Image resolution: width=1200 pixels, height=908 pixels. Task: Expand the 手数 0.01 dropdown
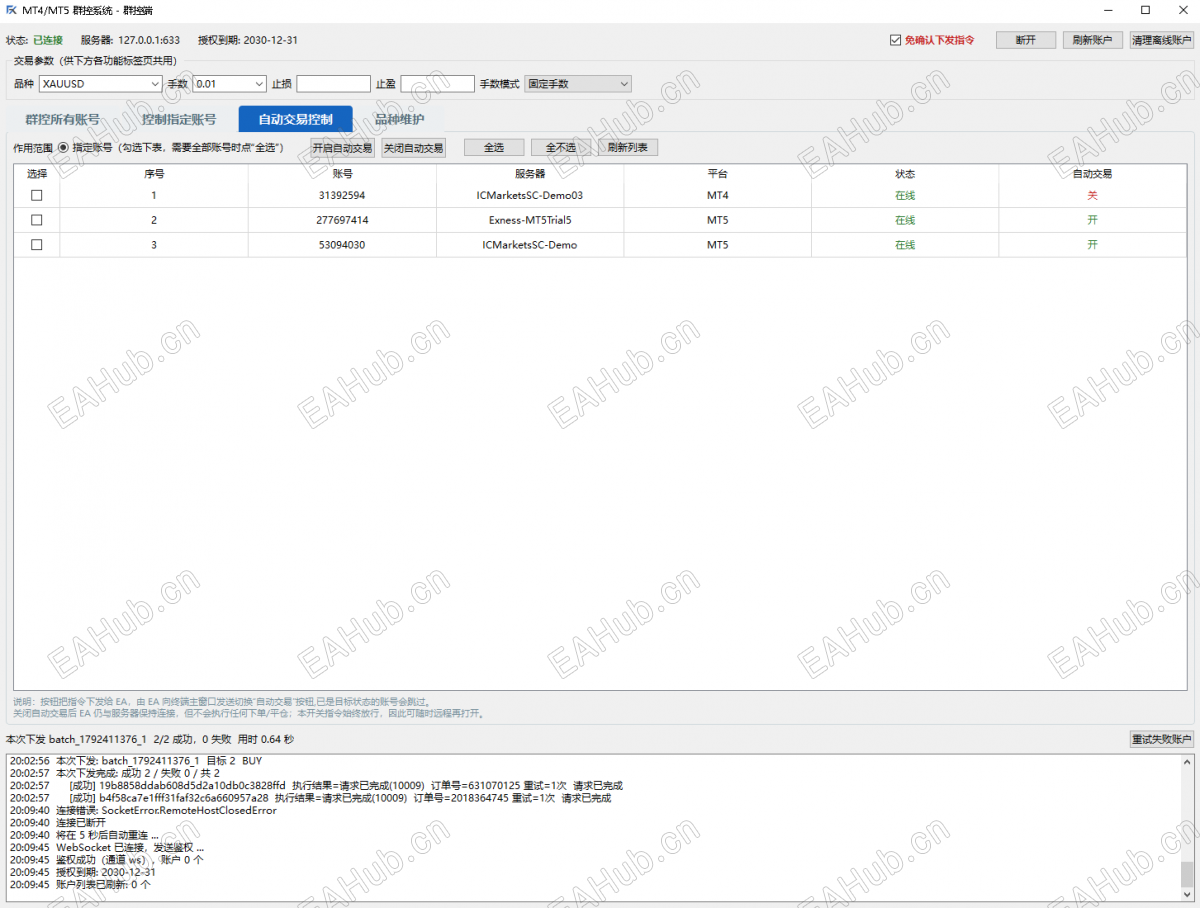[229, 84]
